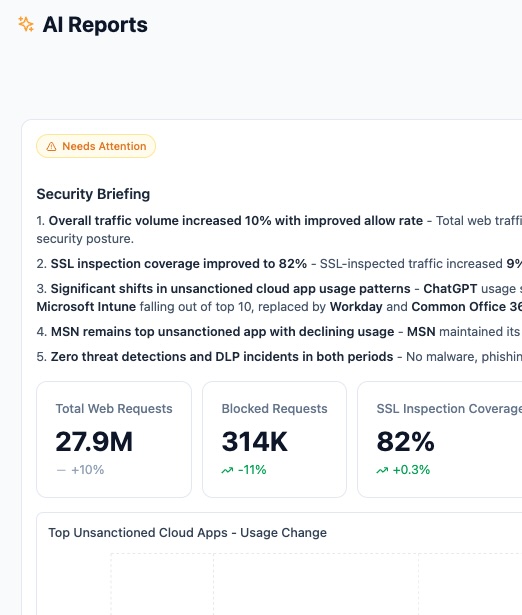Screen dimensions: 522x615
Task: Click briefing item about unsanctioned cloud app shifts
Action: 279,297
